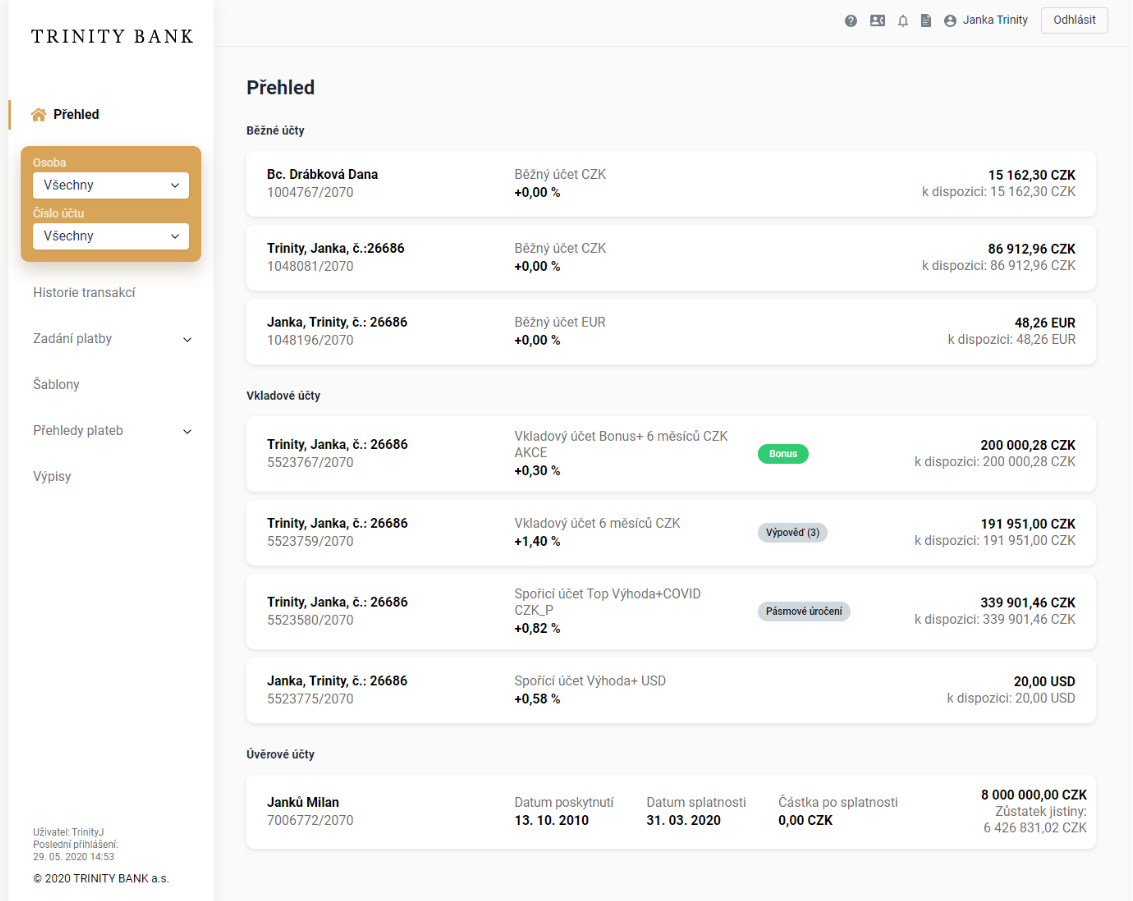Click the home icon next to Přehled
The width and height of the screenshot is (1133, 901).
click(x=39, y=115)
